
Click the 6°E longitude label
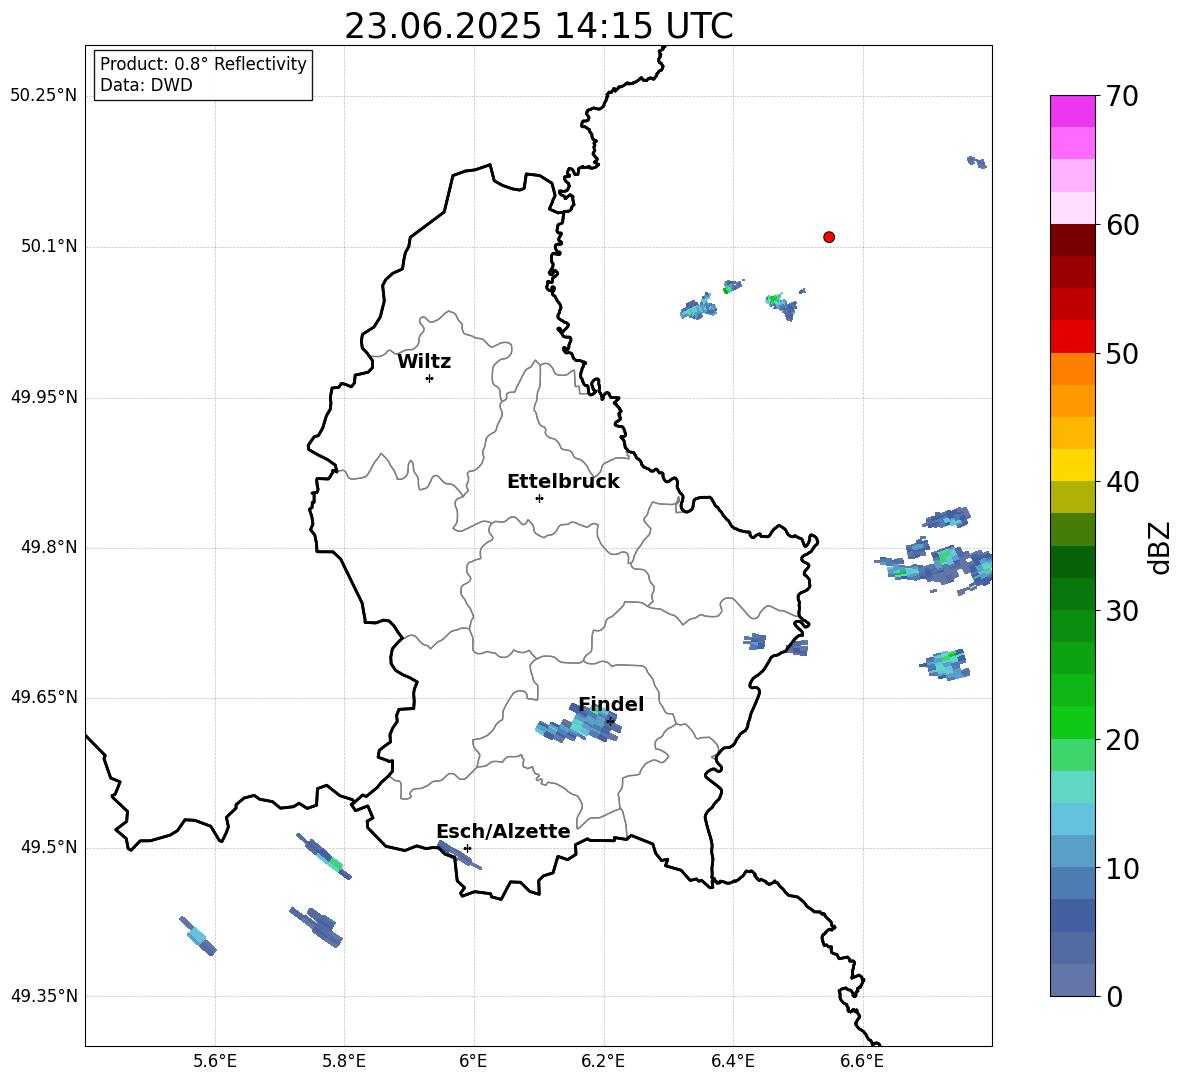473,1061
